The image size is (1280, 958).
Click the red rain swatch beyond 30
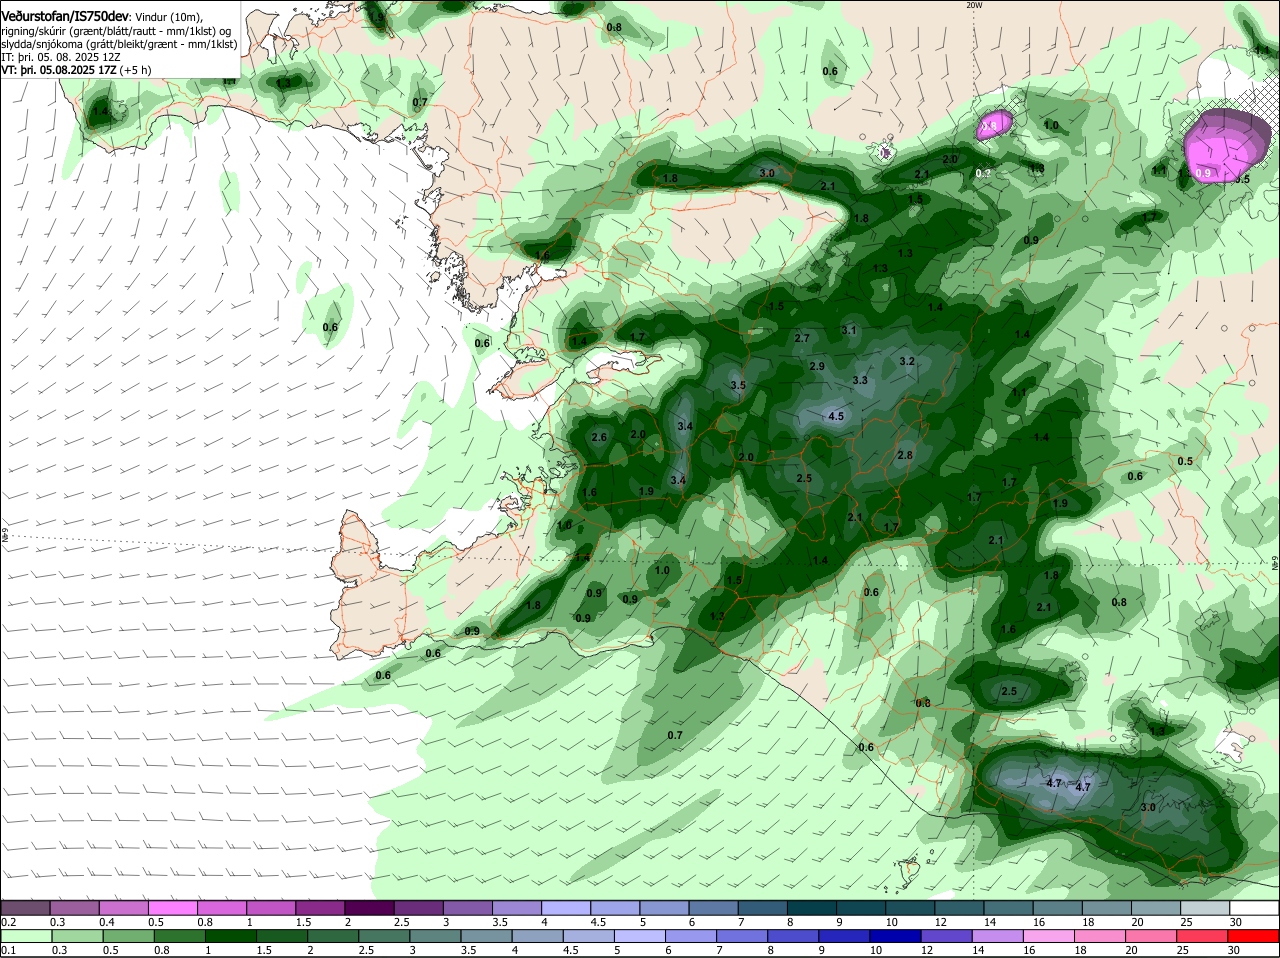[x=1253, y=935]
